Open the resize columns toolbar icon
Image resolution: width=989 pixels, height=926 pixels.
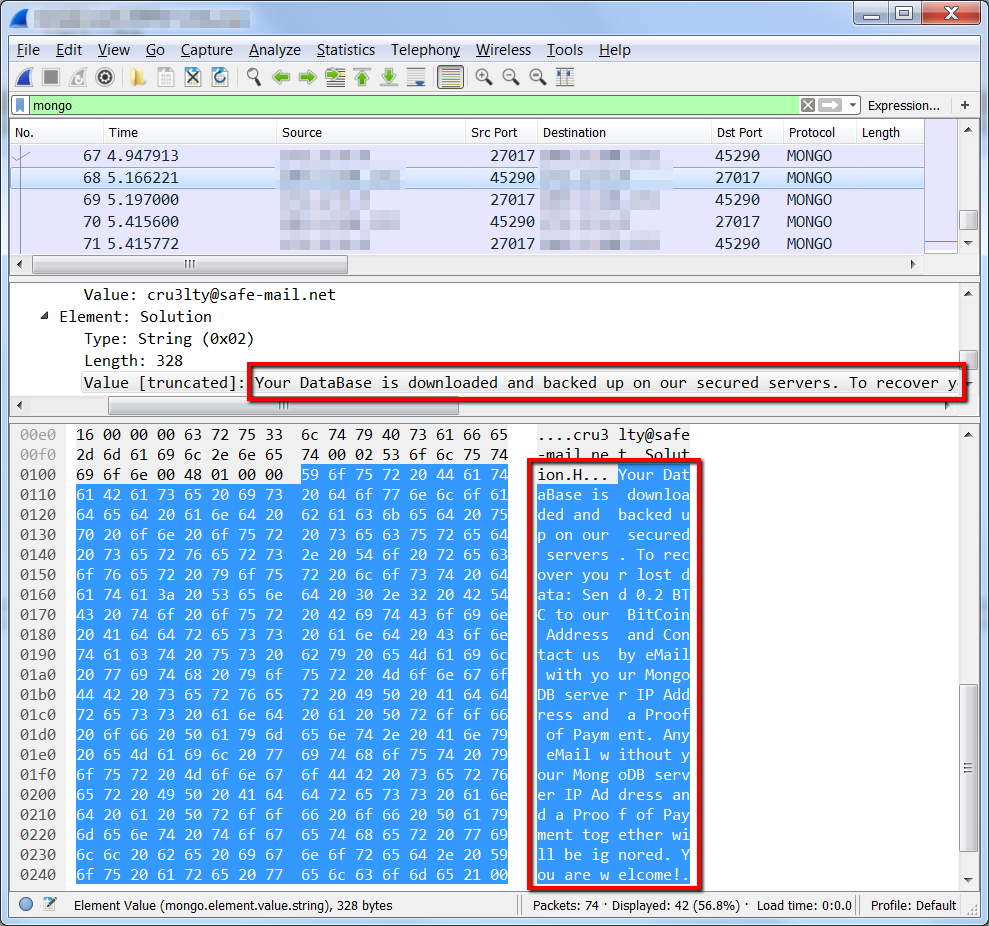point(565,78)
